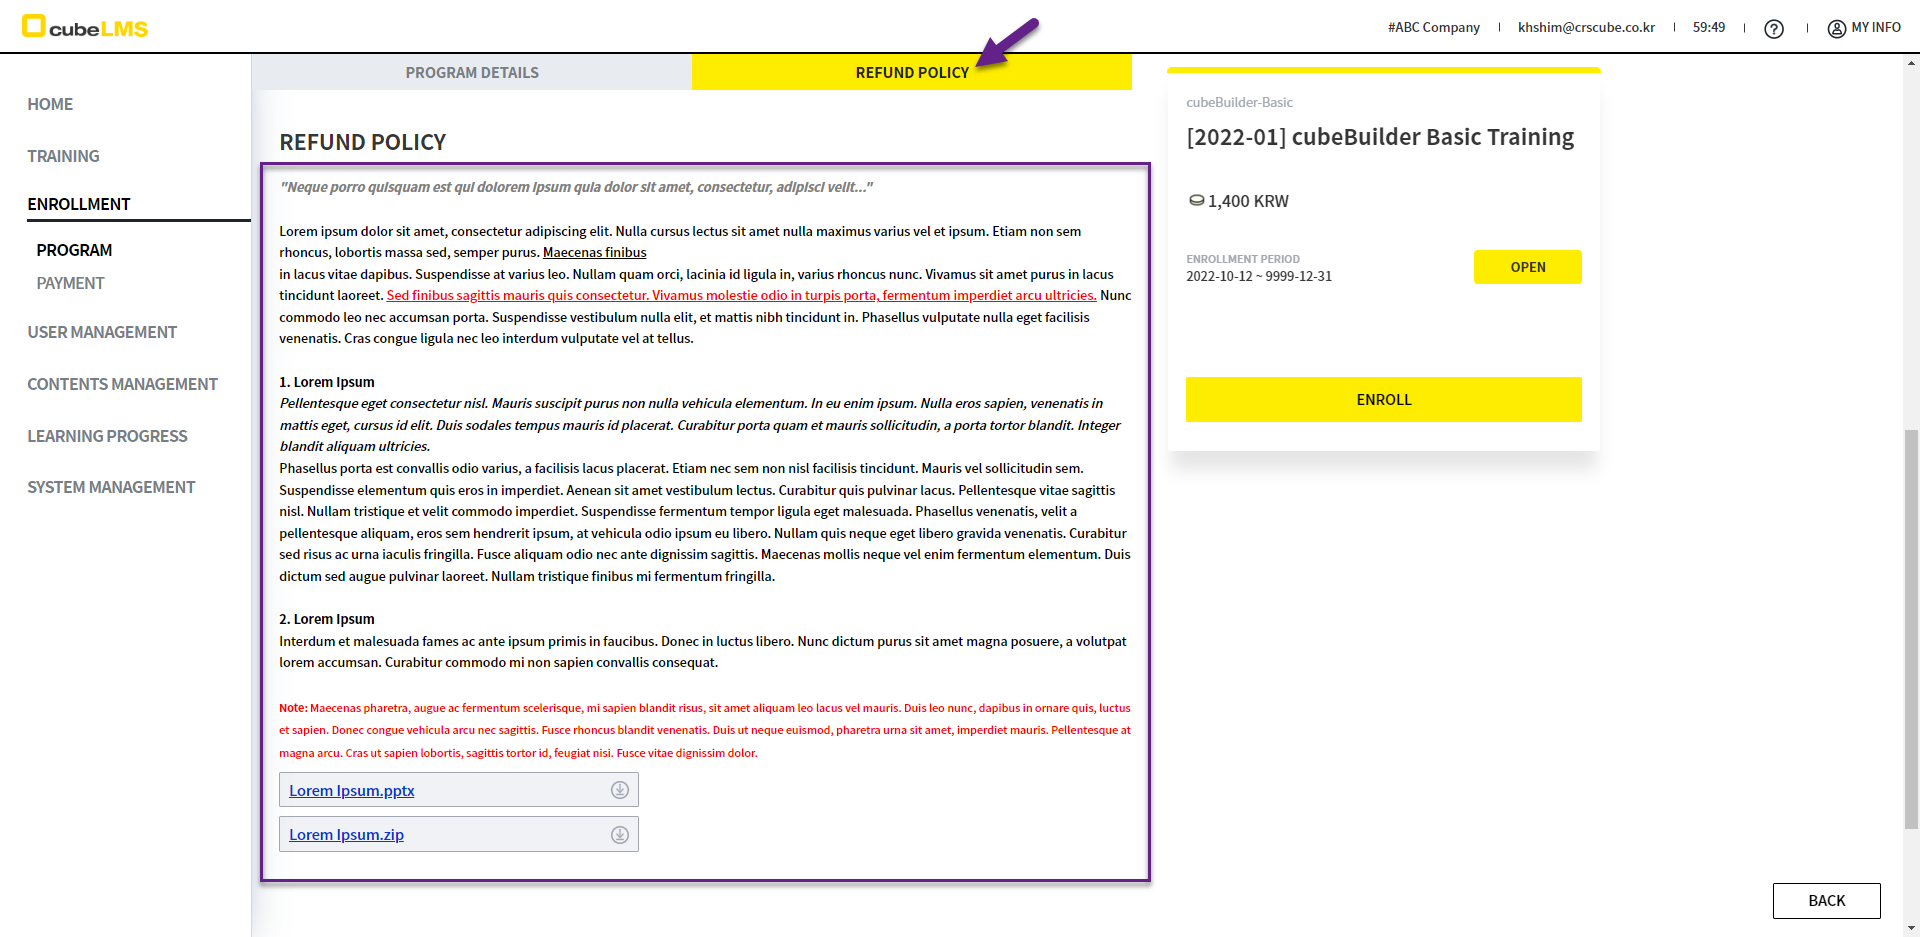The width and height of the screenshot is (1920, 937).
Task: Go to HOME in the sidebar
Action: click(50, 104)
